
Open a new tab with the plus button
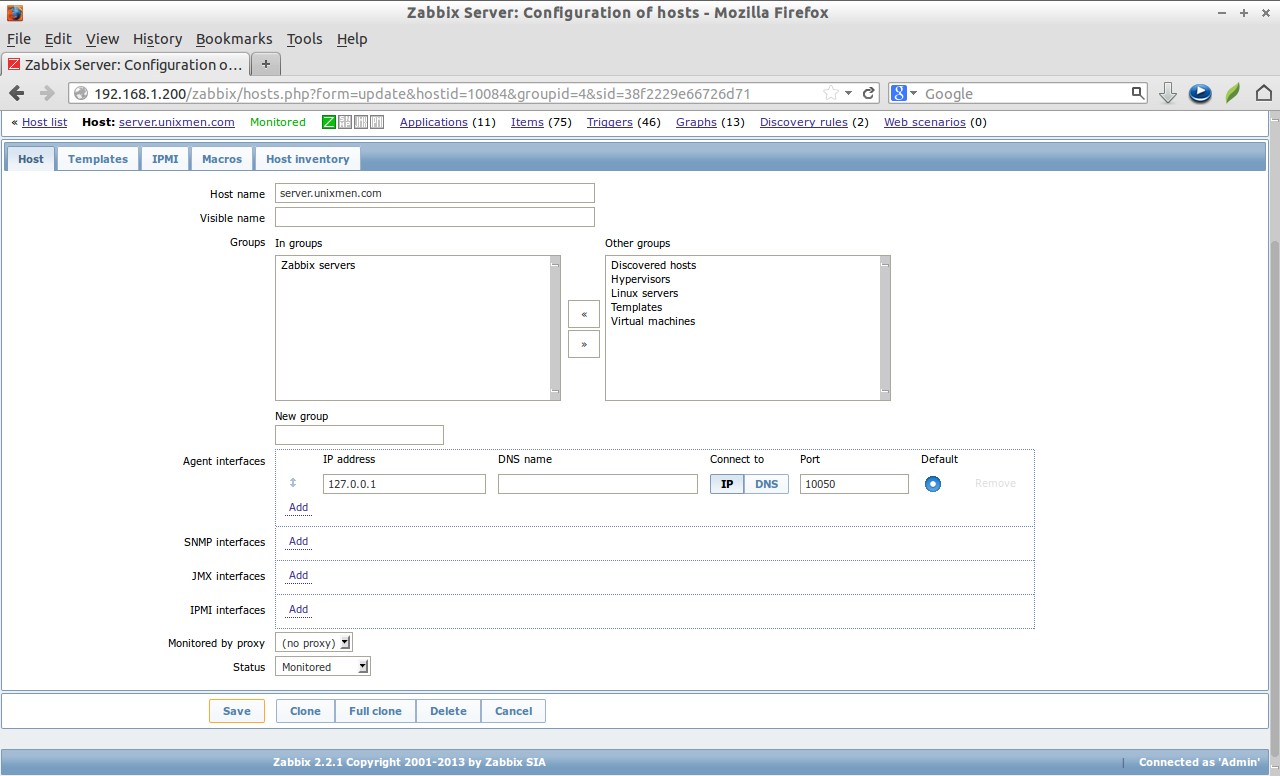pos(265,64)
